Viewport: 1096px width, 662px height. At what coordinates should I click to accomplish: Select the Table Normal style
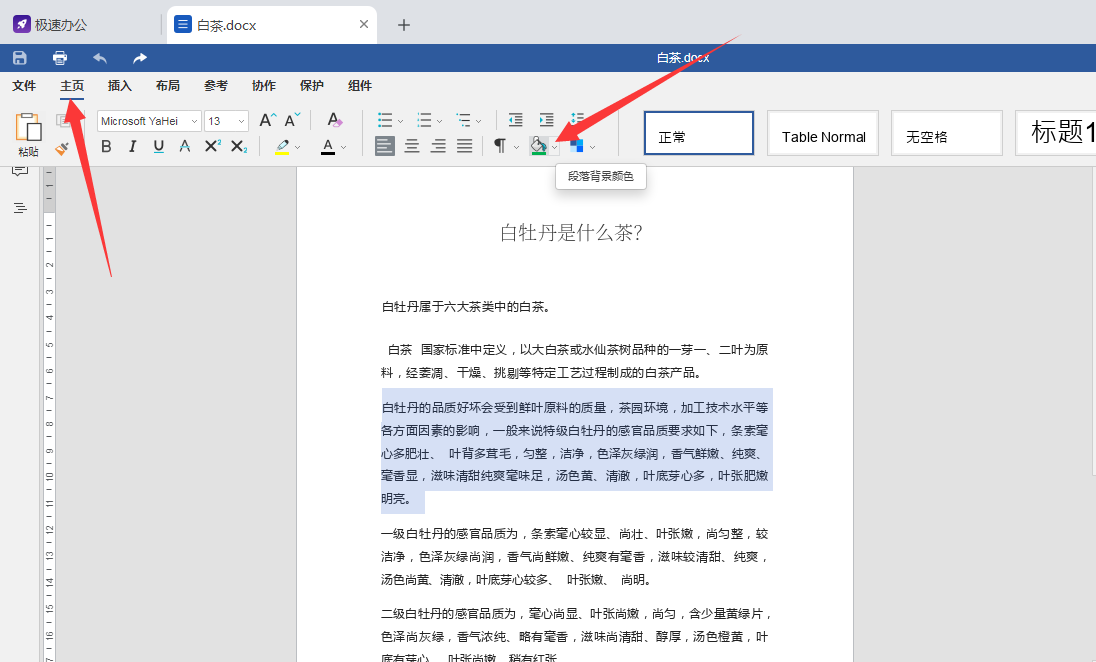[x=822, y=132]
